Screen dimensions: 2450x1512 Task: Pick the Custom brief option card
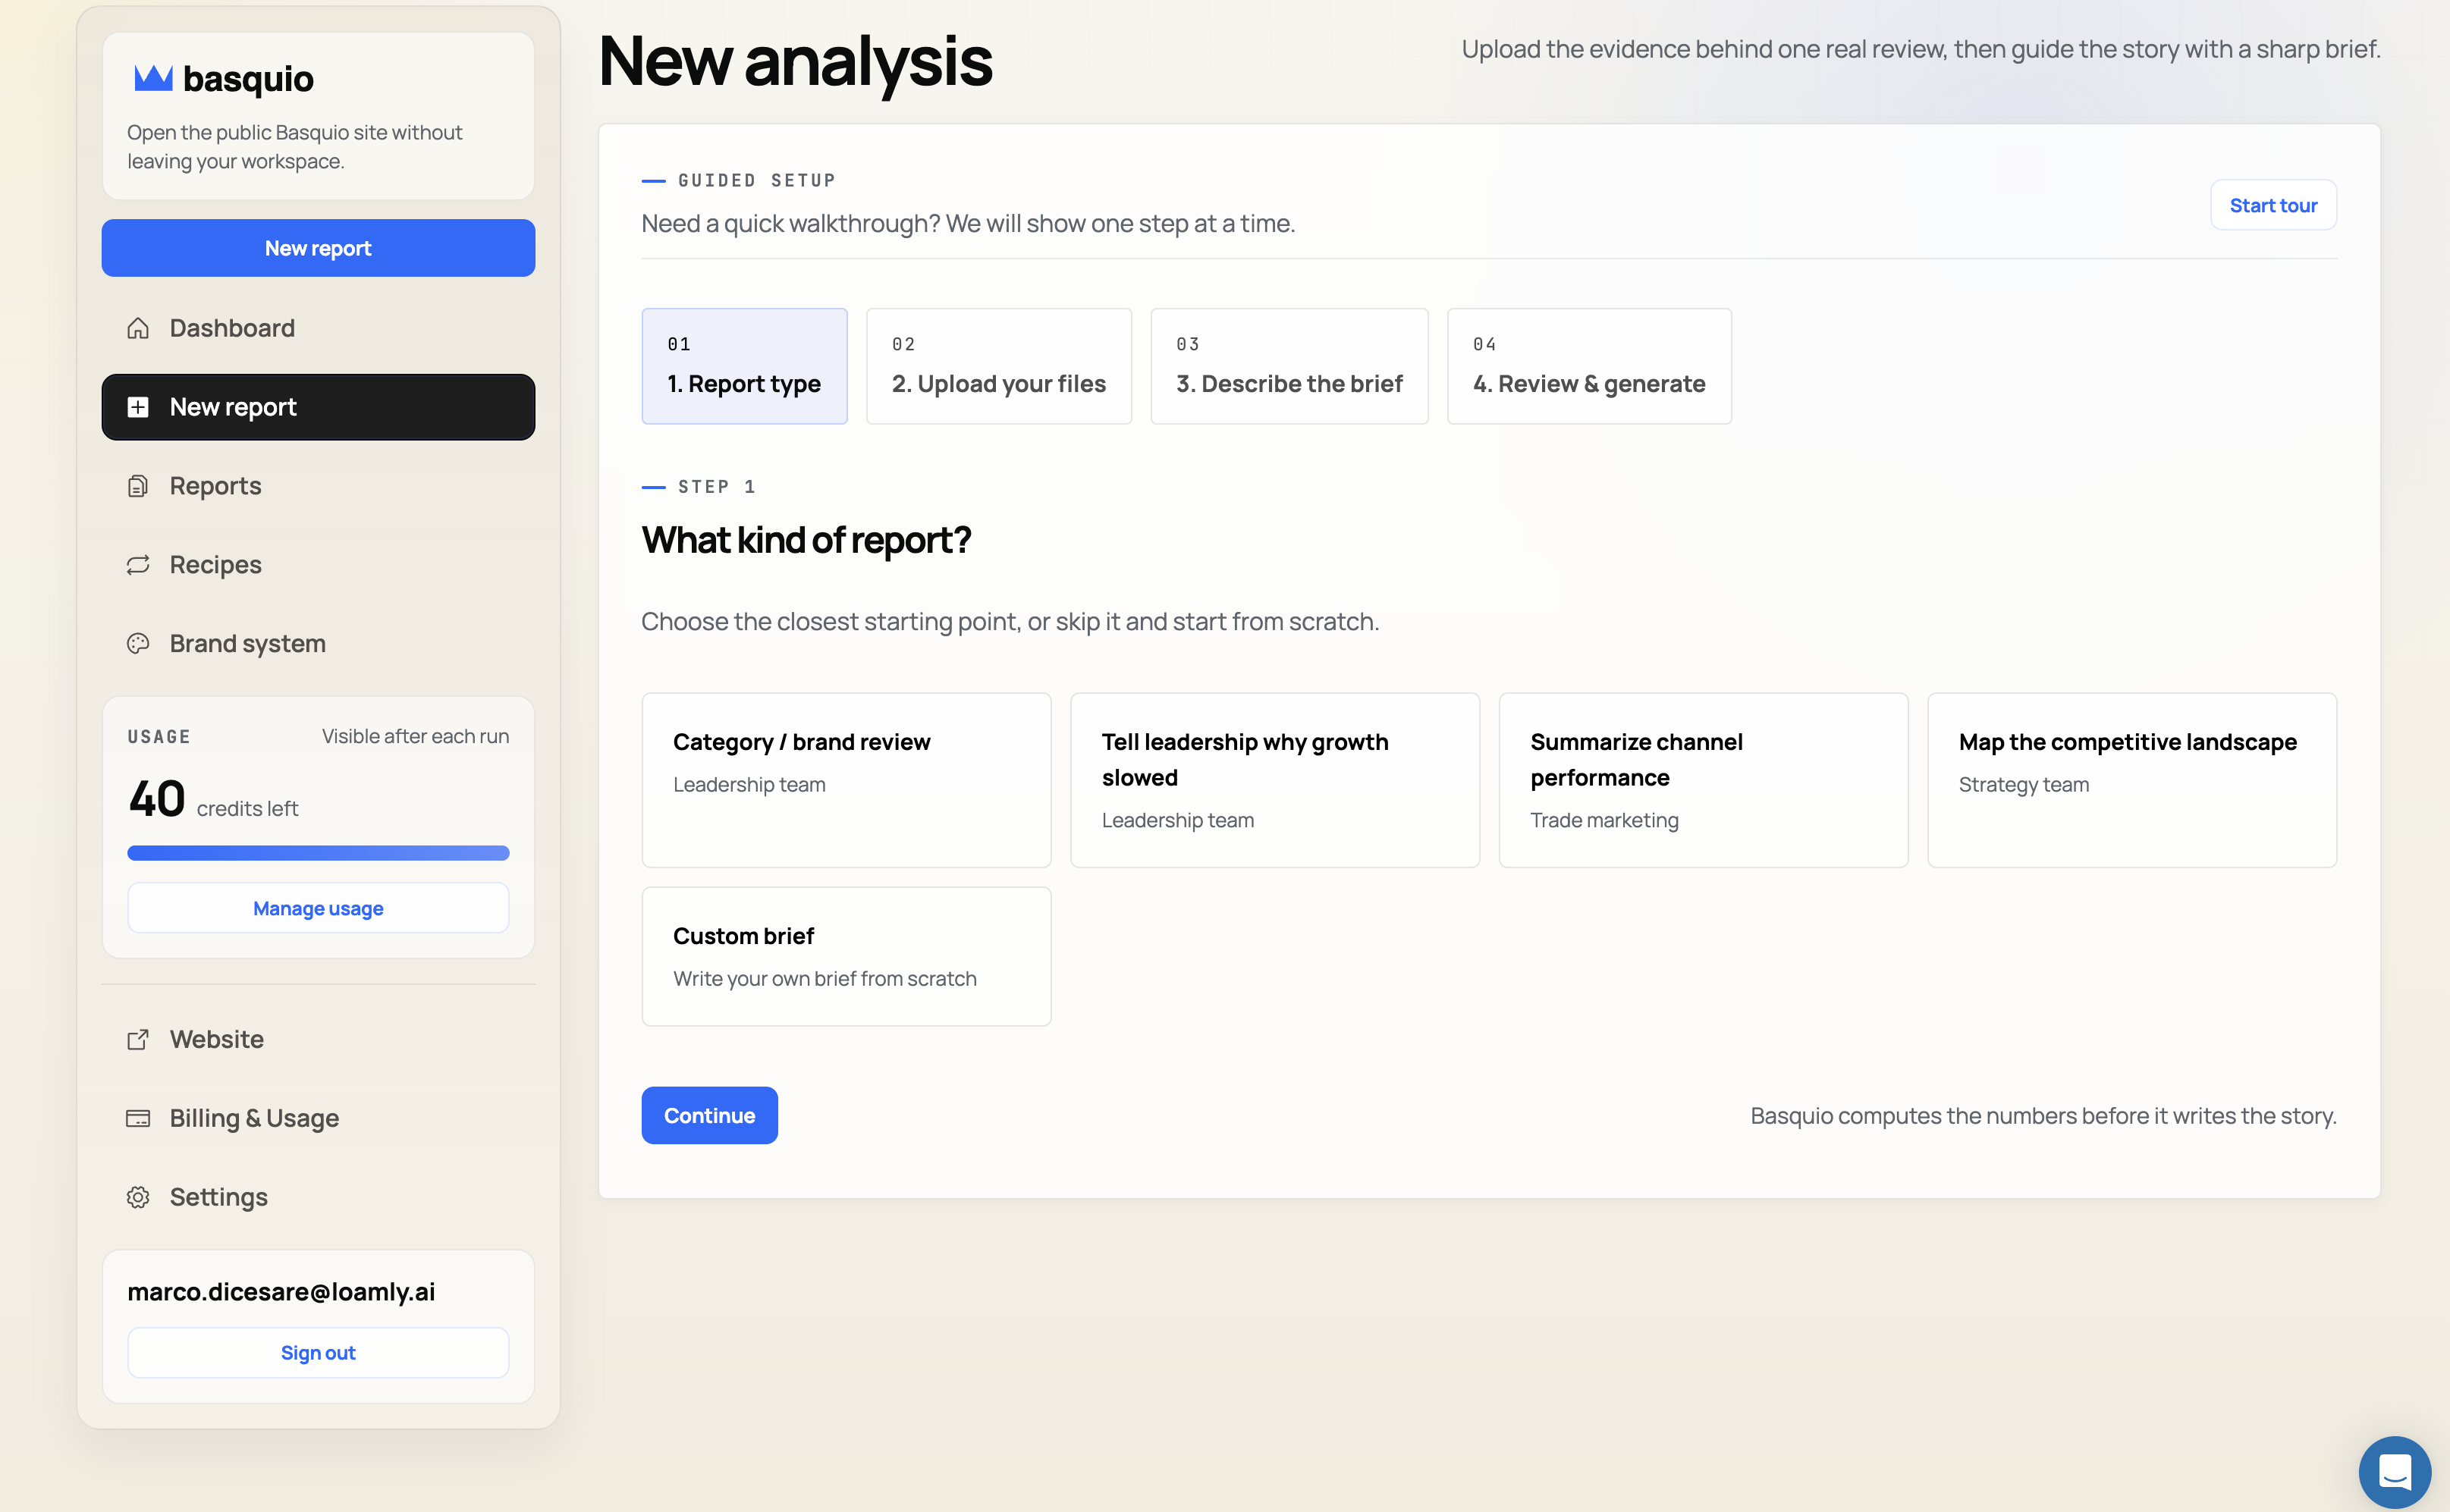click(846, 955)
